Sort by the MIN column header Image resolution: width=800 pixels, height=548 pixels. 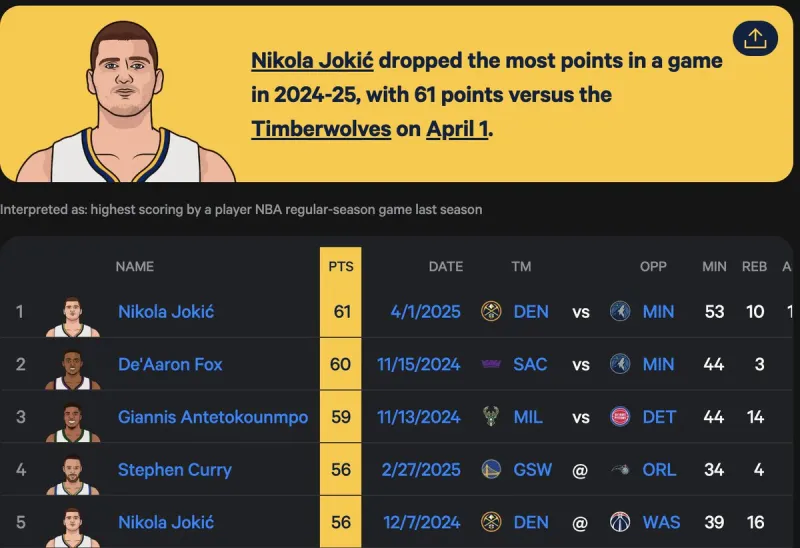click(714, 266)
